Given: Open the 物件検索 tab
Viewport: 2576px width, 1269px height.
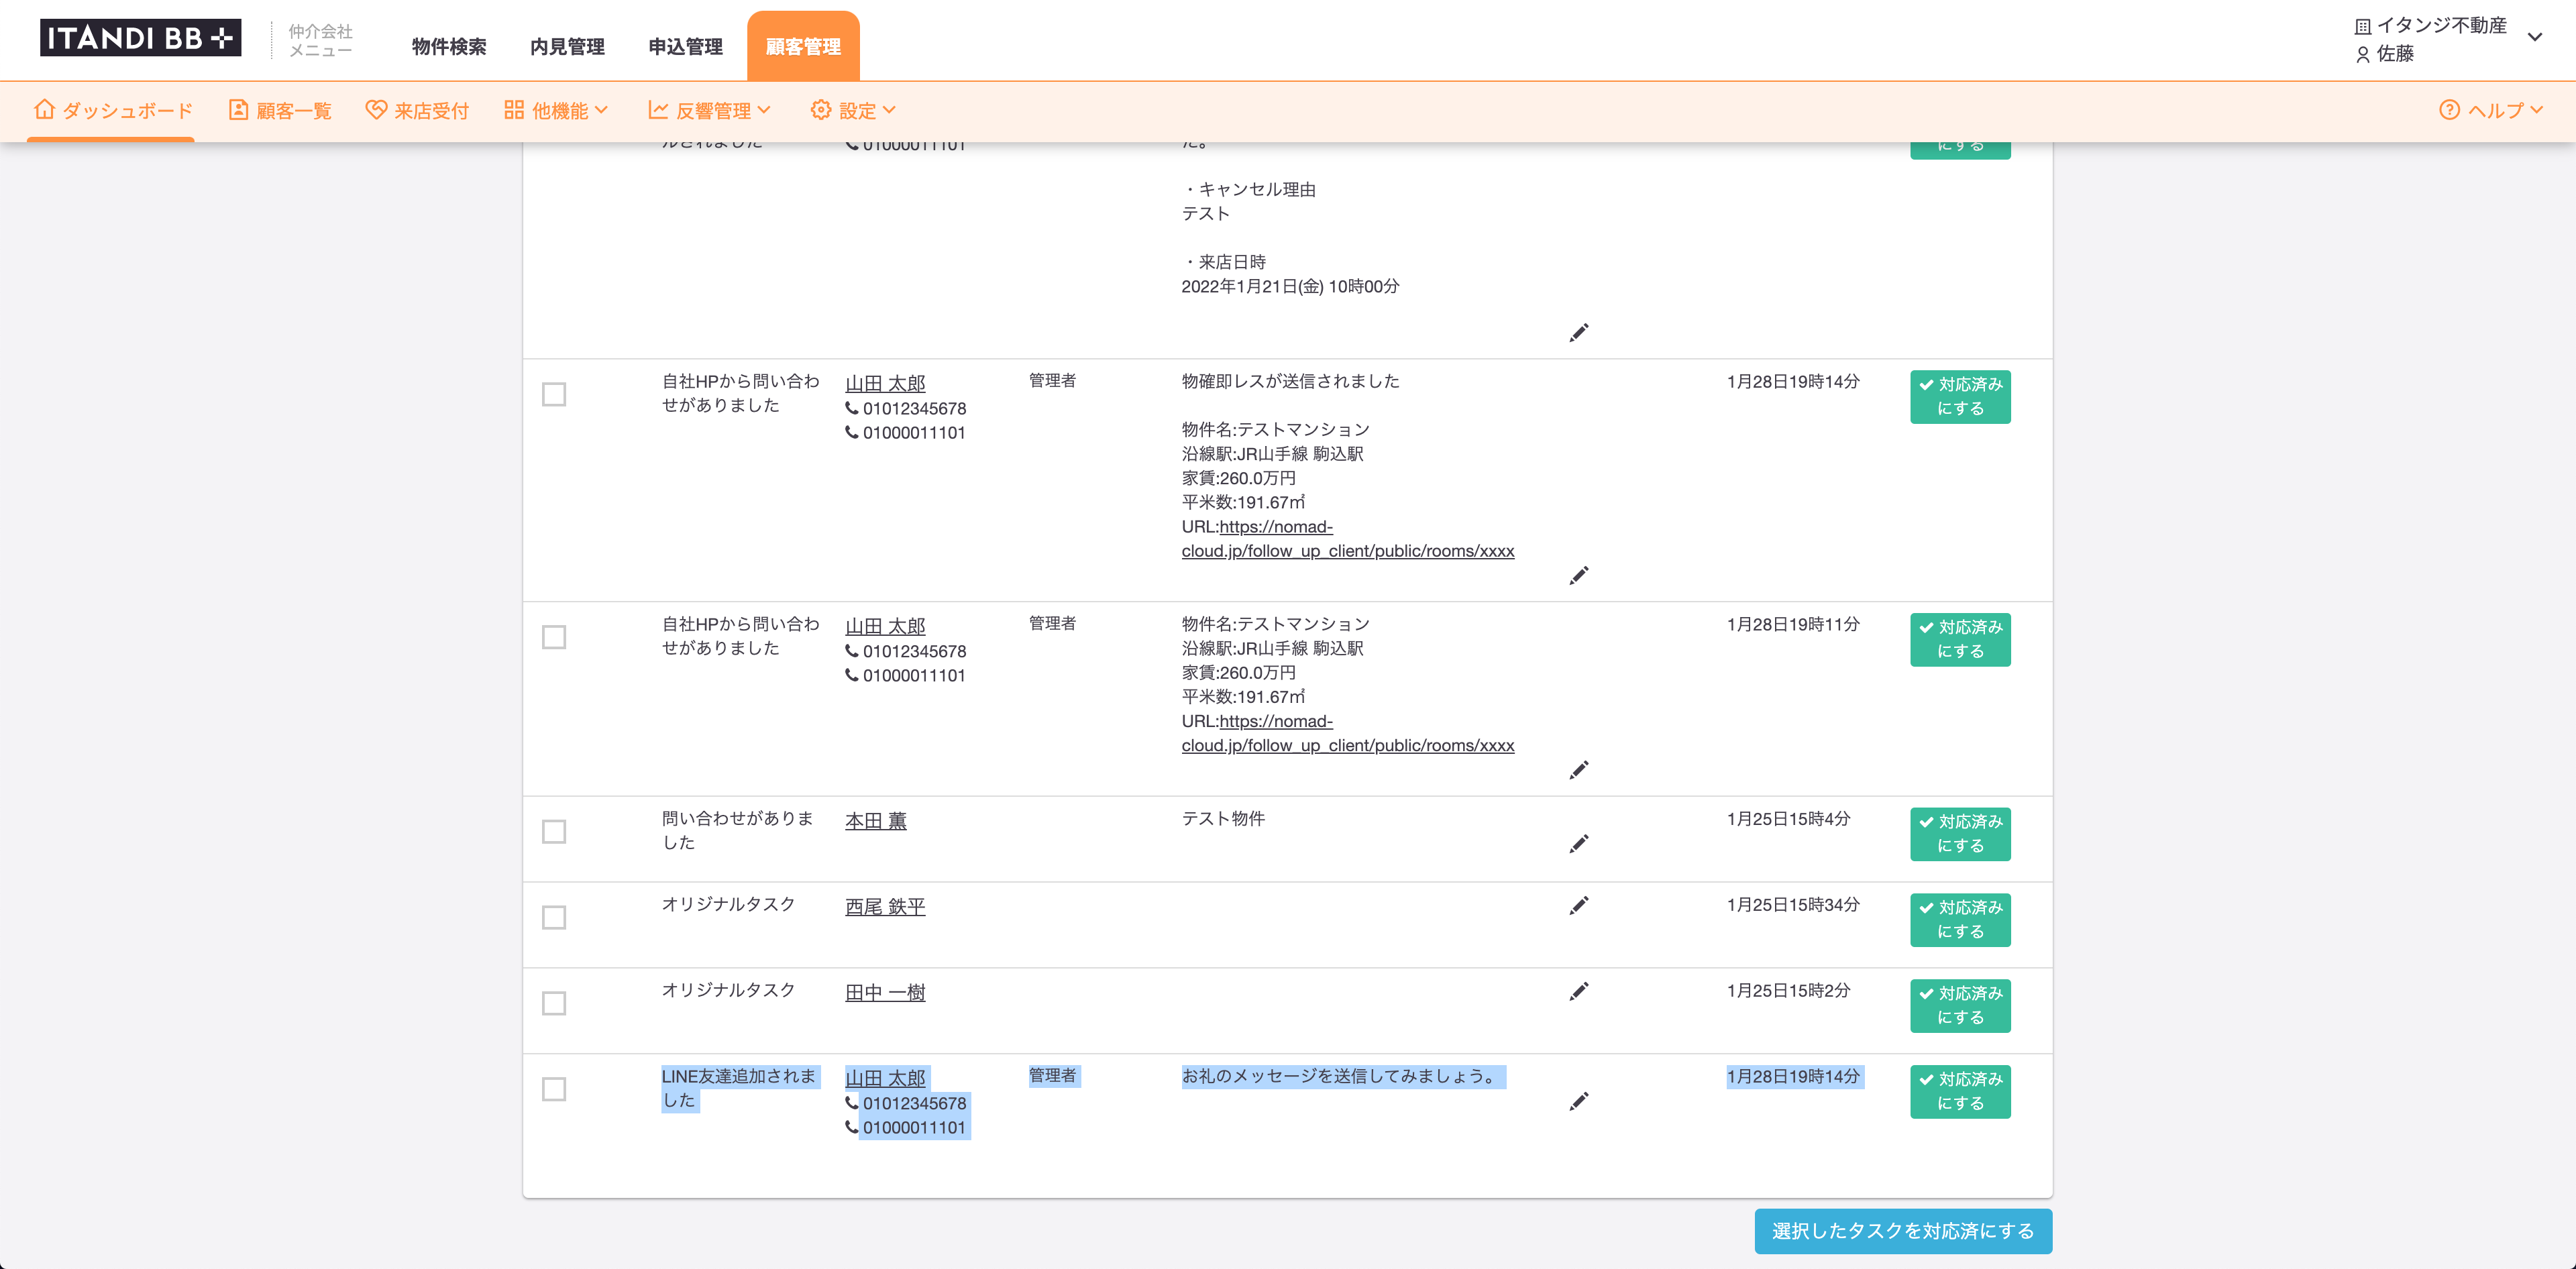Looking at the screenshot, I should pos(449,47).
